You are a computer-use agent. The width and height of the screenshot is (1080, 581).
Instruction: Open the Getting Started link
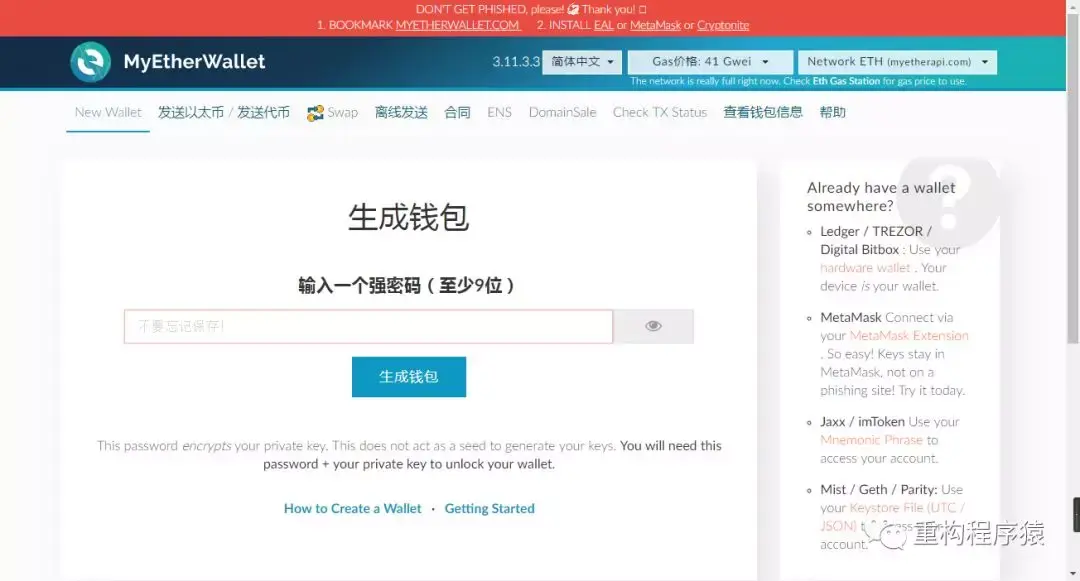click(x=490, y=509)
